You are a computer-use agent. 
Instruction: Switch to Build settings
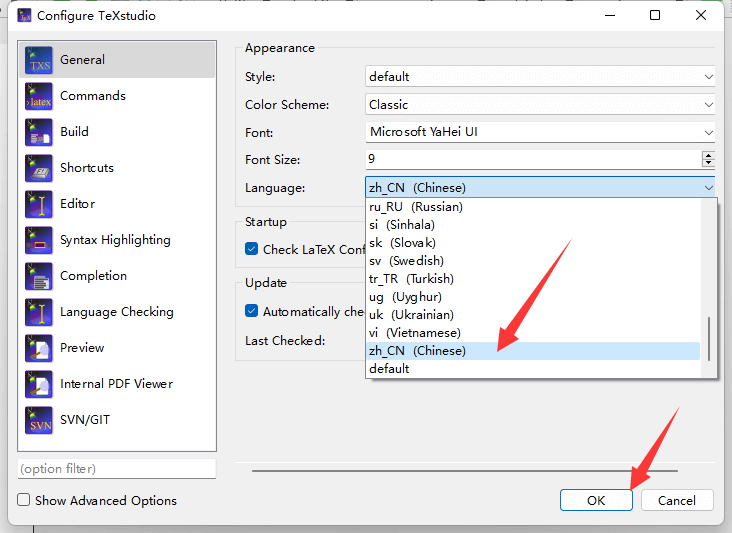coord(117,132)
